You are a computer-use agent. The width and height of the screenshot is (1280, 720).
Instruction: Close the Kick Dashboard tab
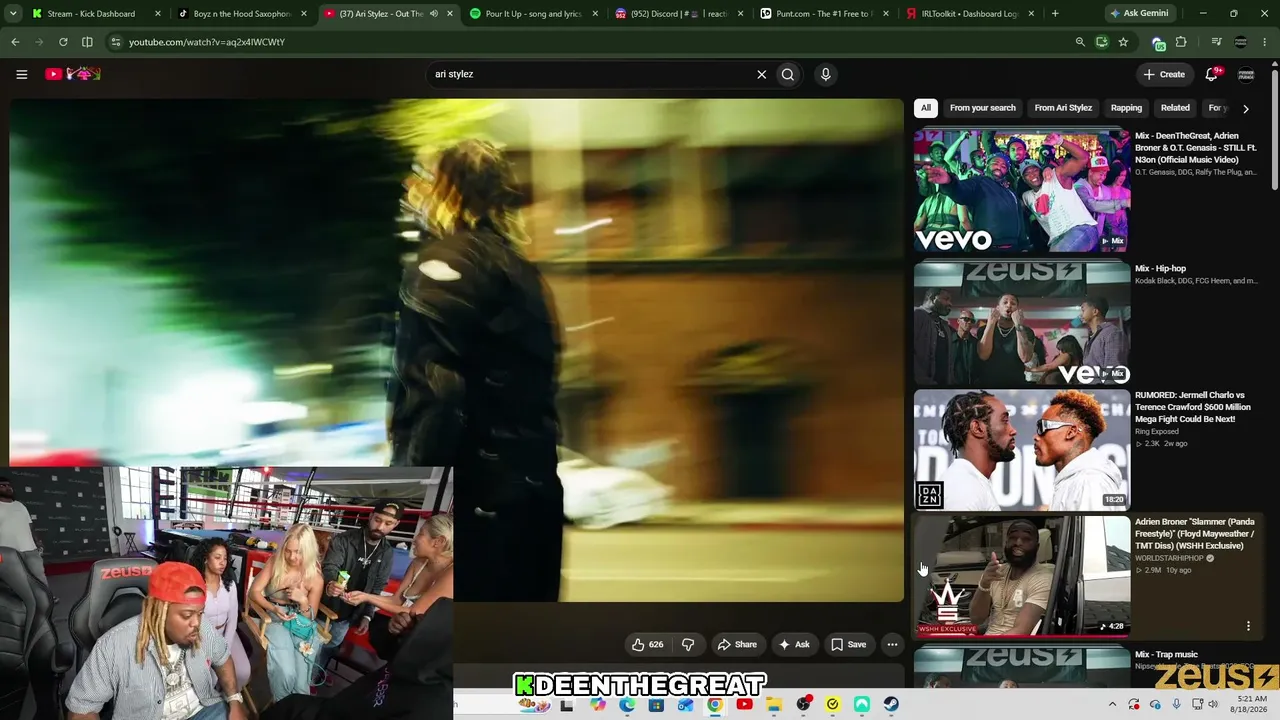point(157,14)
